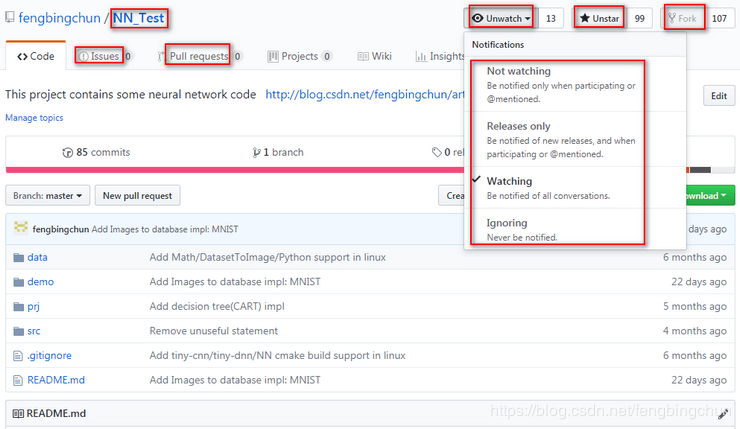The image size is (740, 429).
Task: Switch to the Code tab
Action: point(36,56)
